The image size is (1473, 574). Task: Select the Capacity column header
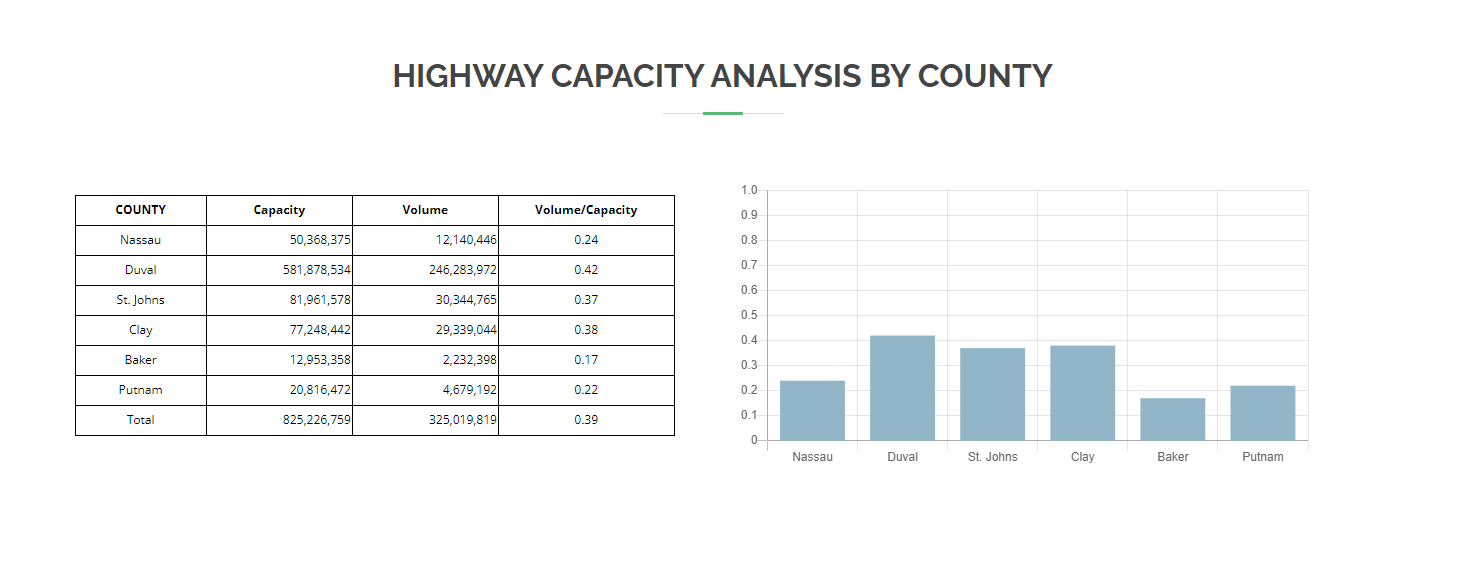279,210
